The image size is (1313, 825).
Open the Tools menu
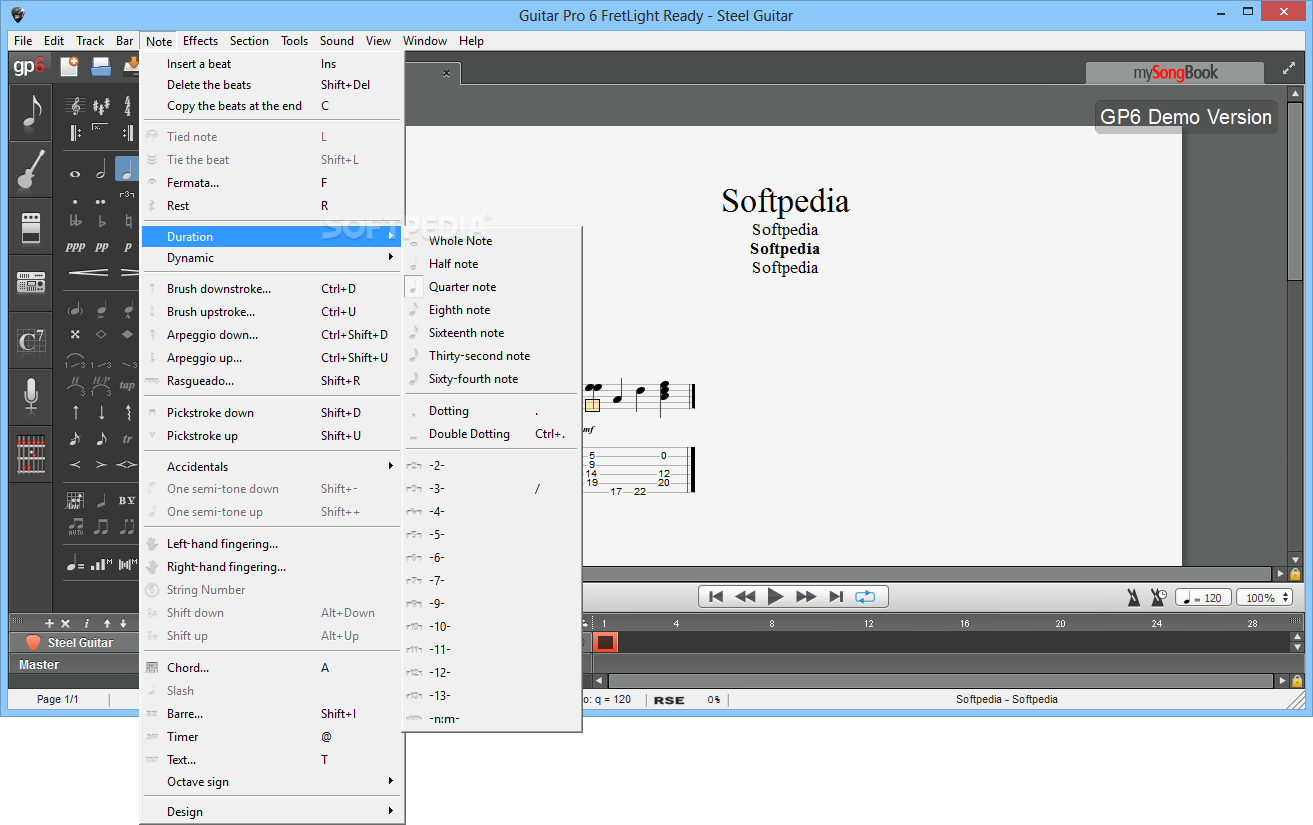pos(294,41)
